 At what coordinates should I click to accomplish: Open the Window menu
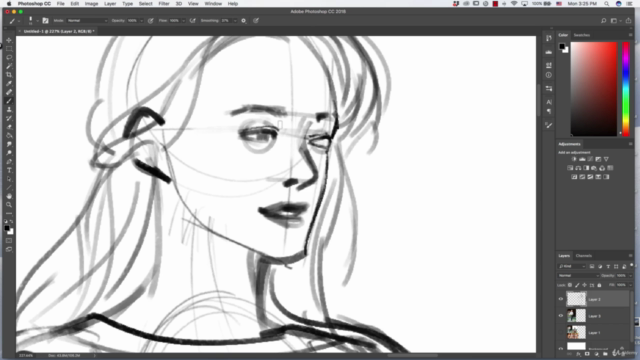213,4
